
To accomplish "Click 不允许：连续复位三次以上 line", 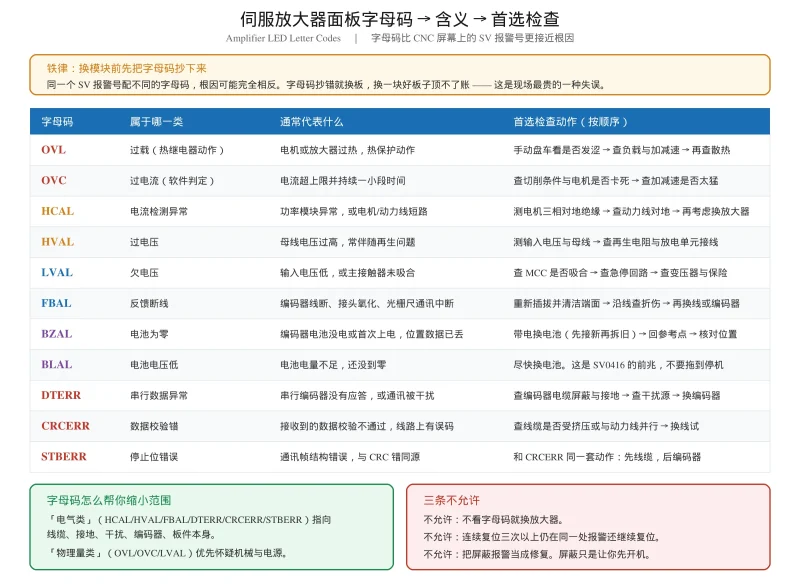I will pyautogui.click(x=543, y=537).
